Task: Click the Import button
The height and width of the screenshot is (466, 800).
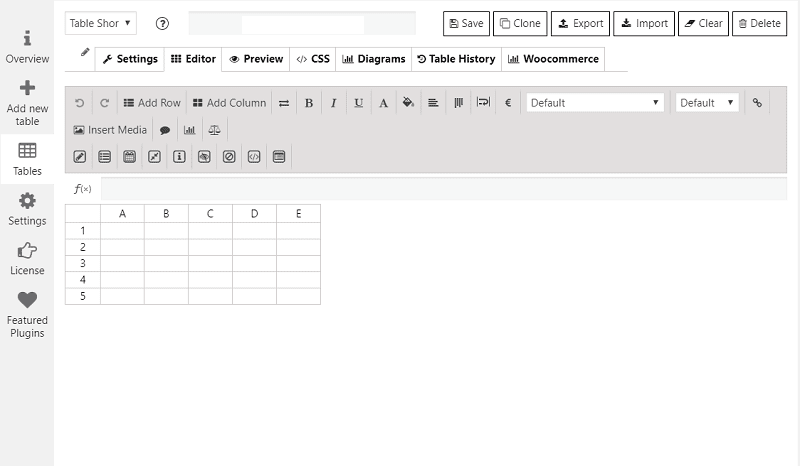Action: [644, 23]
